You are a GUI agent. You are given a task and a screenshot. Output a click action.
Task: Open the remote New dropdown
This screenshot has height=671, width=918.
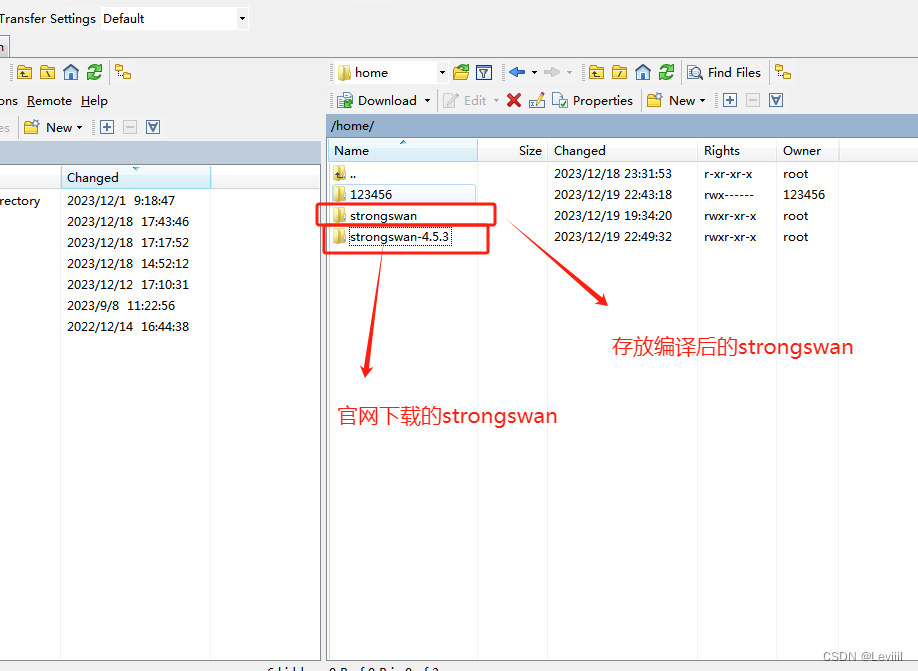[x=676, y=101]
